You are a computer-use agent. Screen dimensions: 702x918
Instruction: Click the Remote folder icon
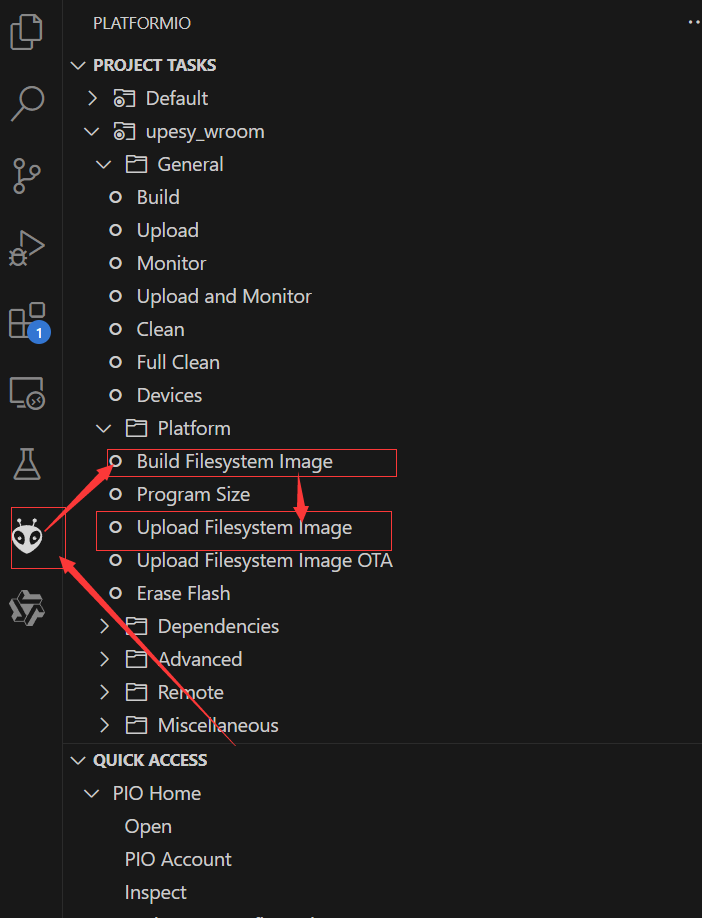pos(136,693)
